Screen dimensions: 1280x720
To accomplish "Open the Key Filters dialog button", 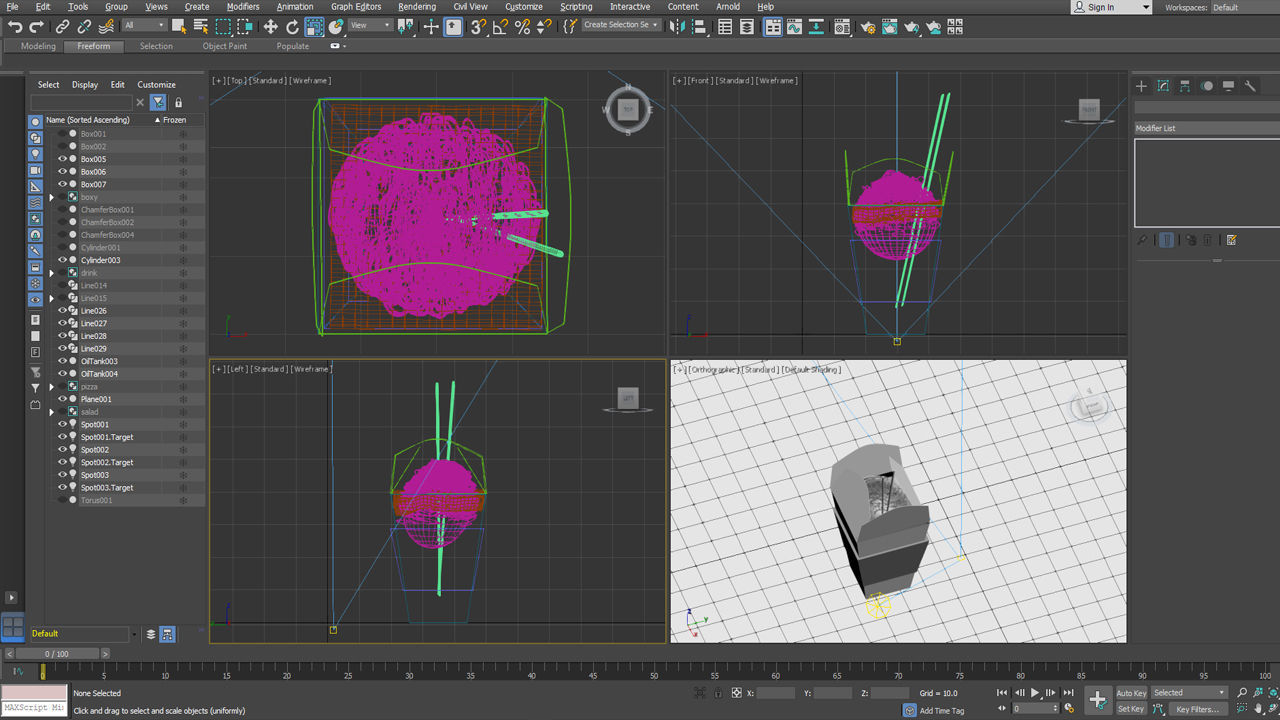I will pos(1197,709).
